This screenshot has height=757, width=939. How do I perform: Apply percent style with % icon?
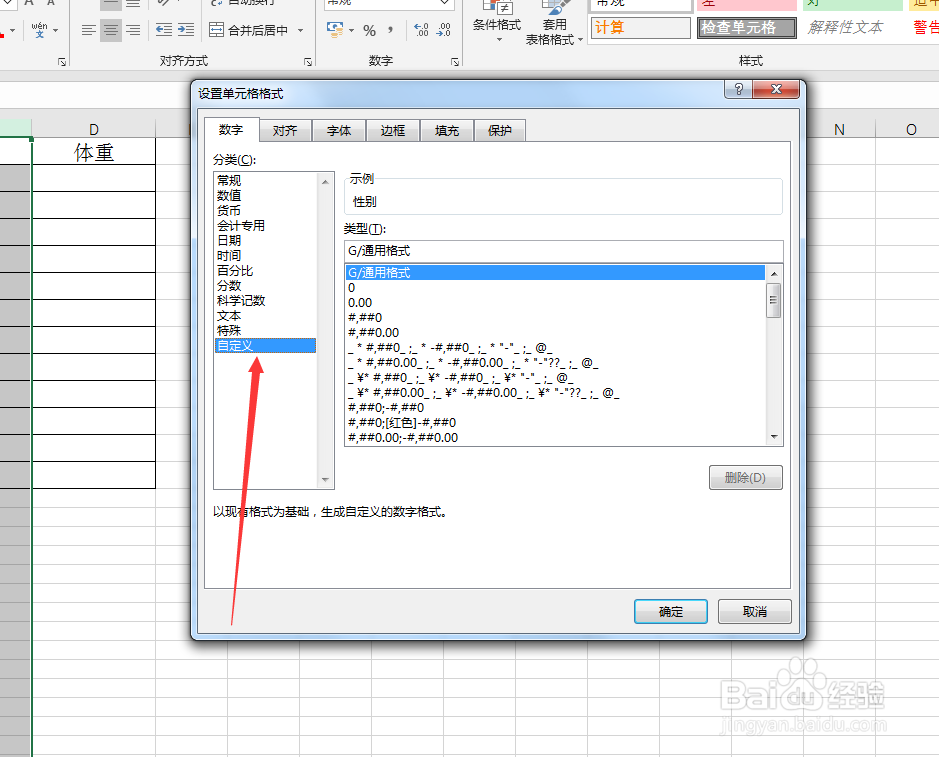369,30
